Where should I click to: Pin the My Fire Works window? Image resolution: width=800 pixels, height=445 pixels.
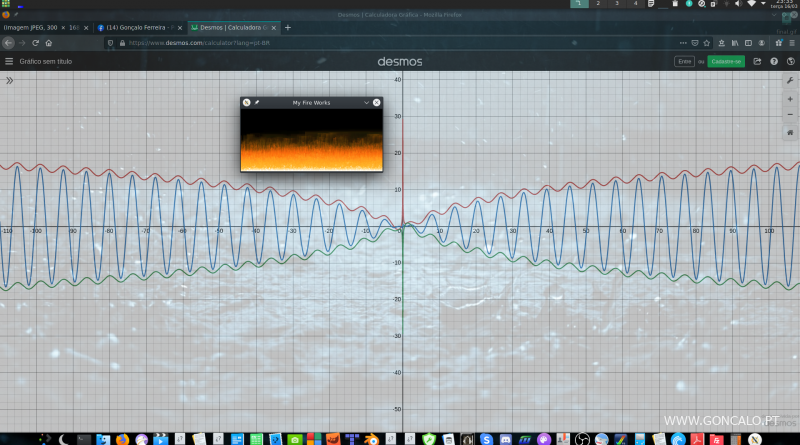click(x=257, y=102)
